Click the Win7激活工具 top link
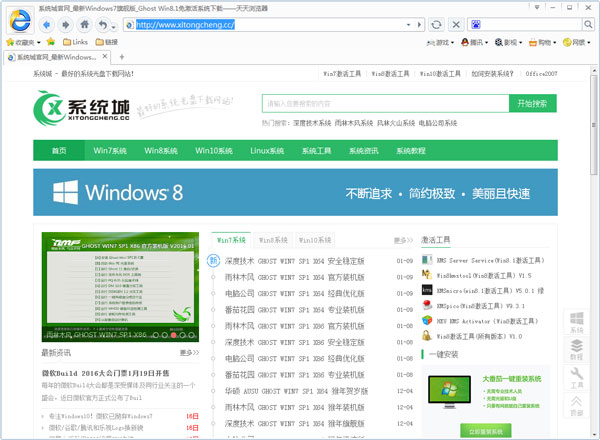Image resolution: width=600 pixels, height=440 pixels. (x=342, y=74)
